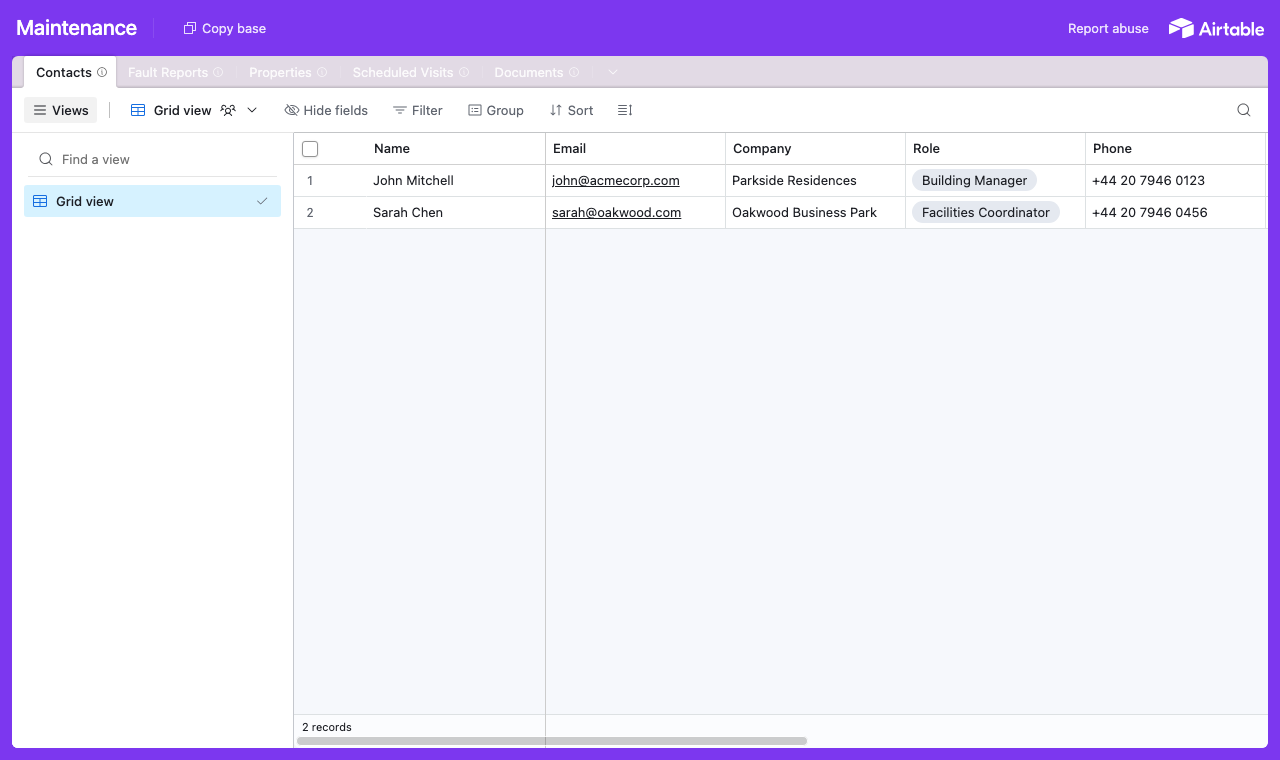The image size is (1280, 760).
Task: Open the search magnifier icon in toolbar
Action: click(x=1244, y=110)
